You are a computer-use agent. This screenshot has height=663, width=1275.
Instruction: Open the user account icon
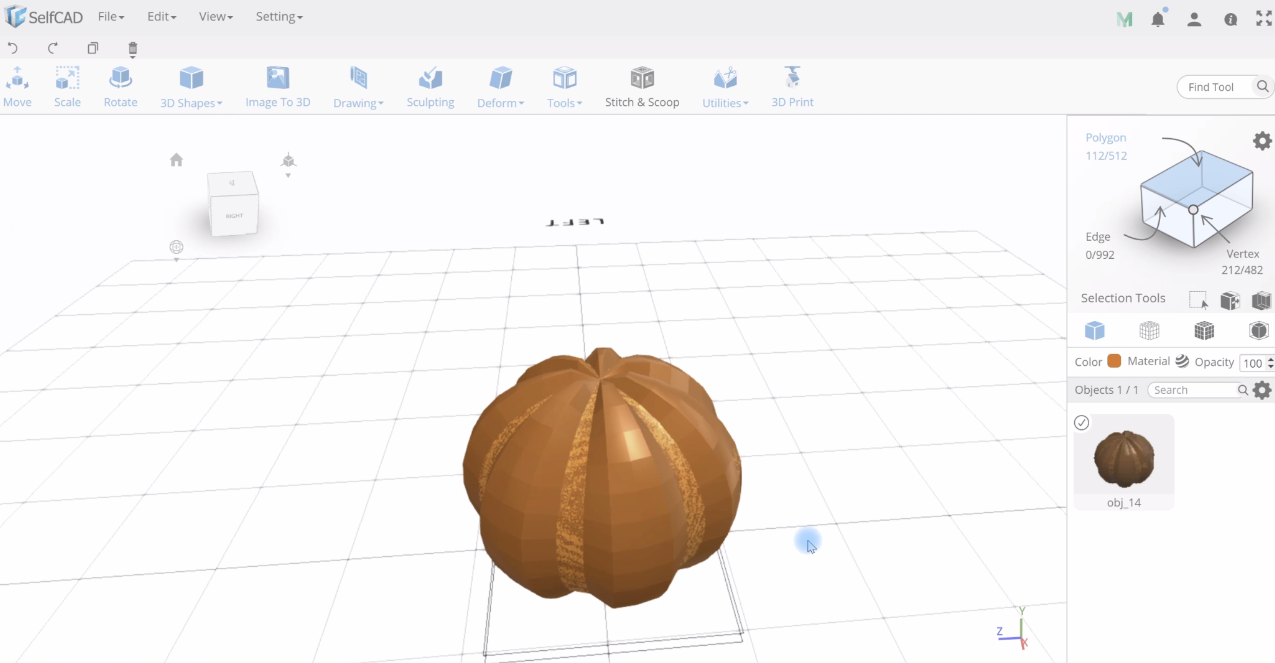(x=1194, y=19)
